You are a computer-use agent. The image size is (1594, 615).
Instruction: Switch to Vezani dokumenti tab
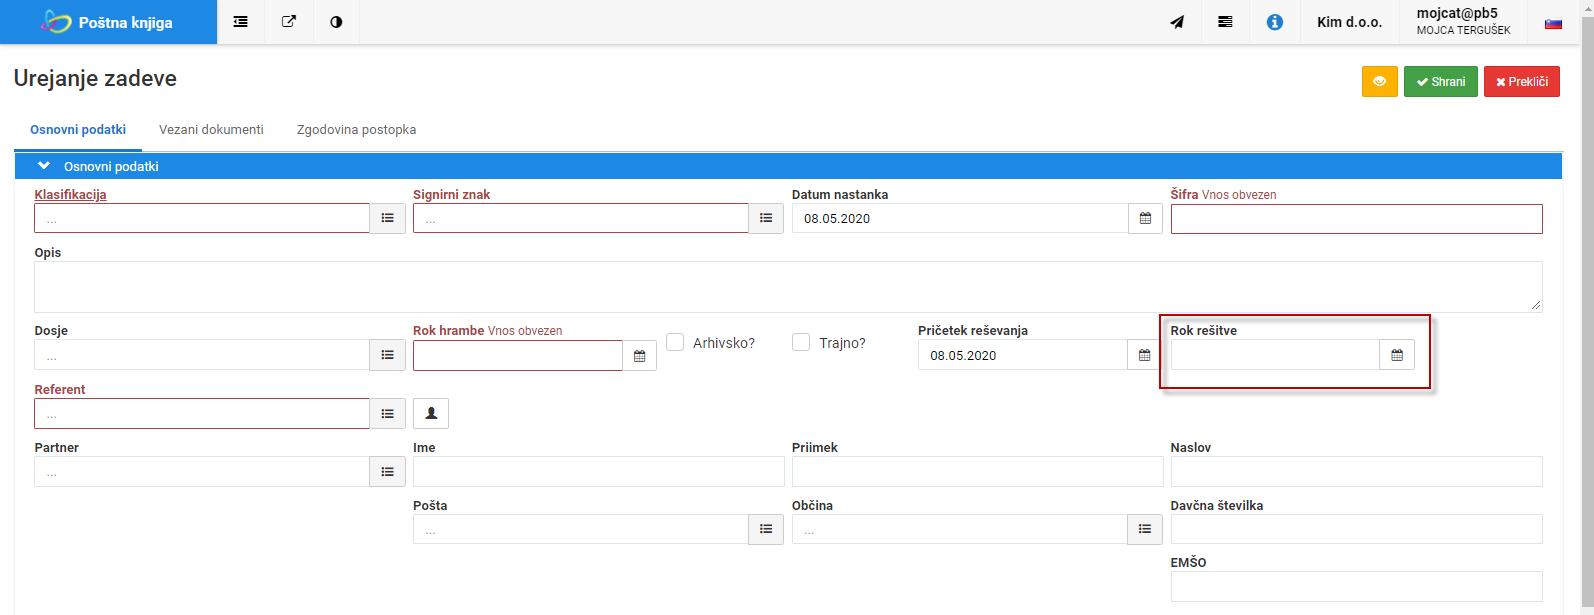(x=211, y=130)
